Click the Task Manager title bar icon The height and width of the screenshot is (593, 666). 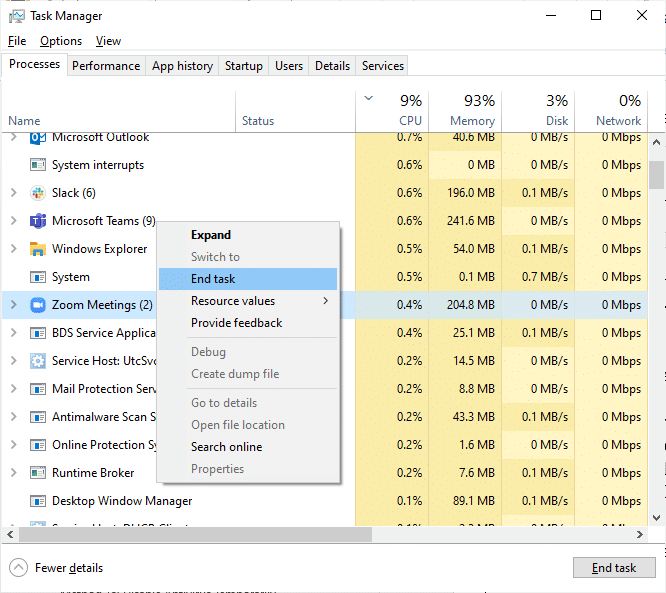click(16, 16)
